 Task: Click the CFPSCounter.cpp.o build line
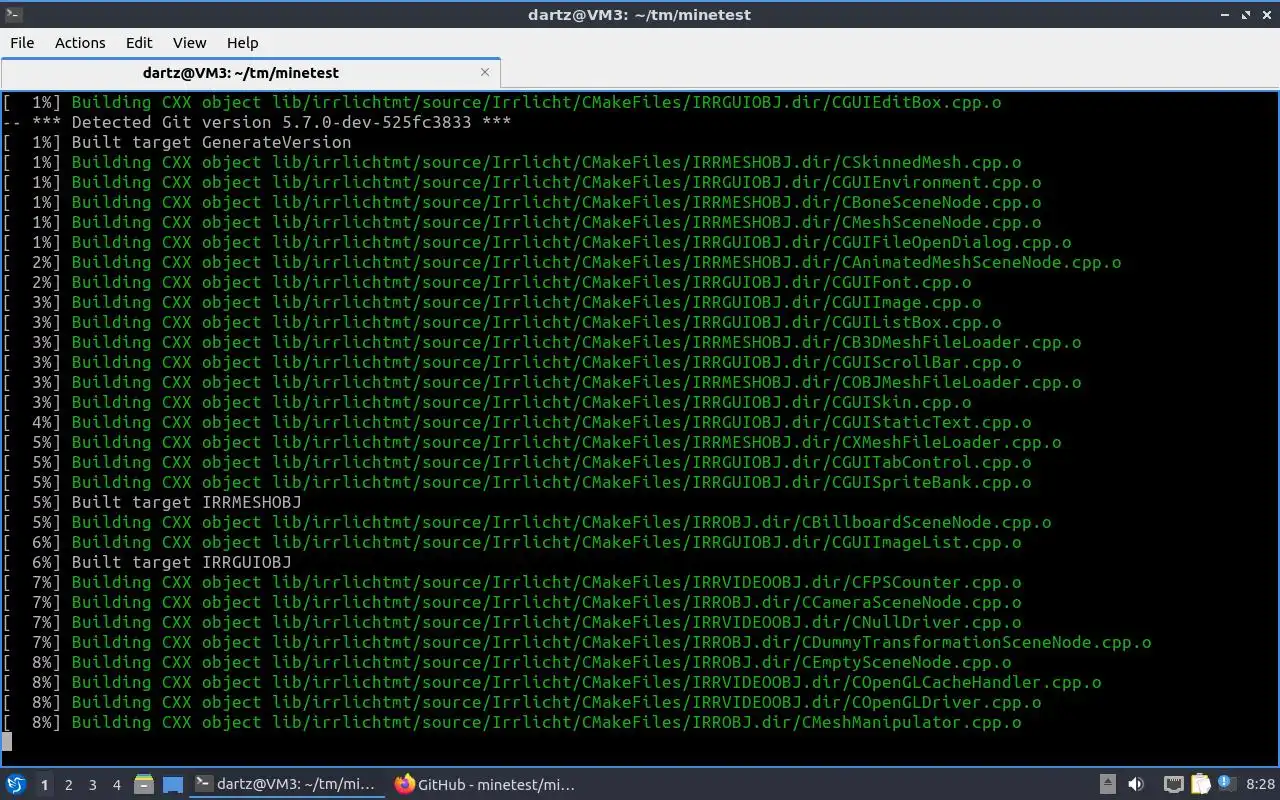tap(512, 582)
